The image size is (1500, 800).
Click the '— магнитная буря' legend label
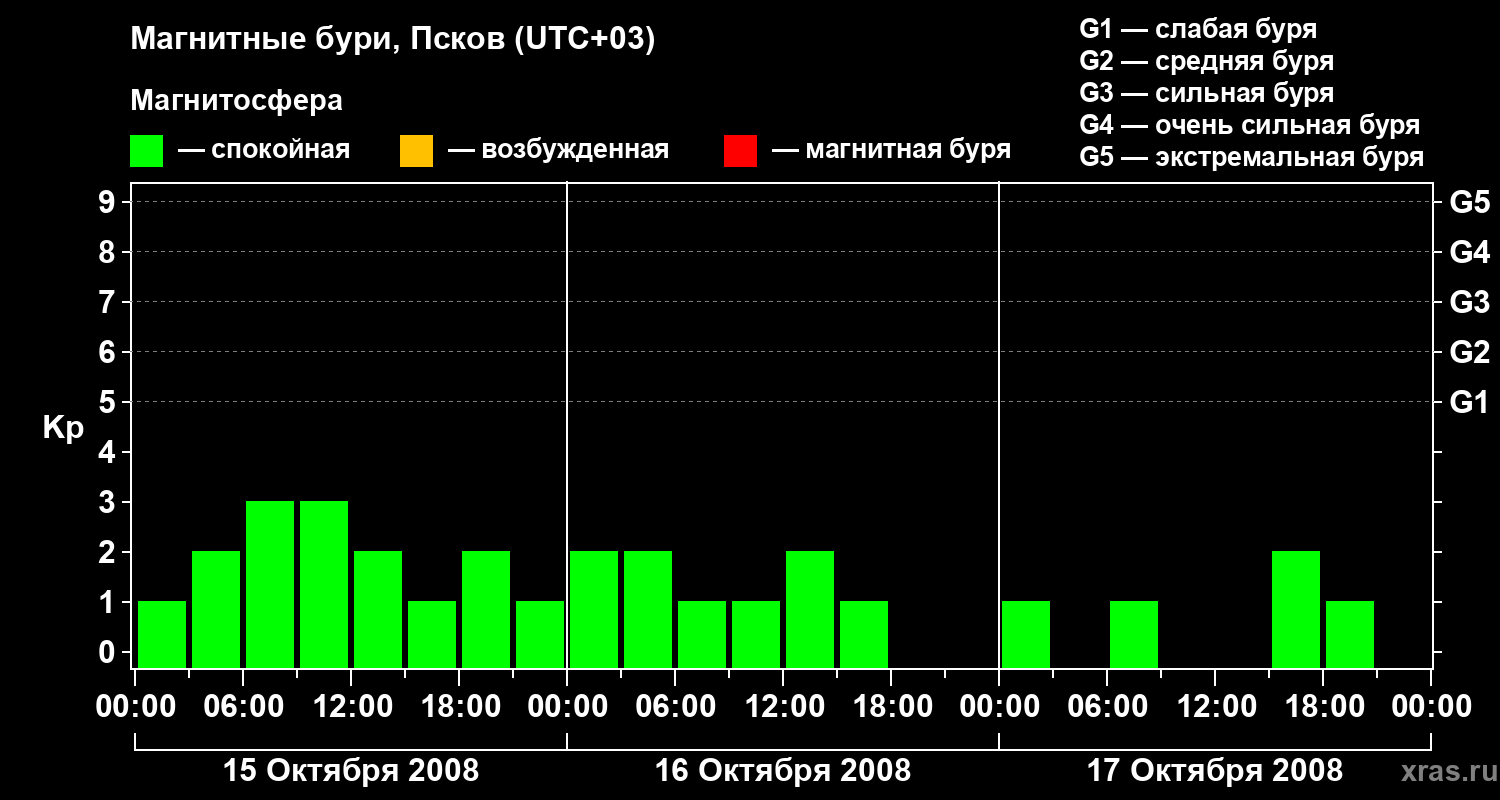pos(891,150)
